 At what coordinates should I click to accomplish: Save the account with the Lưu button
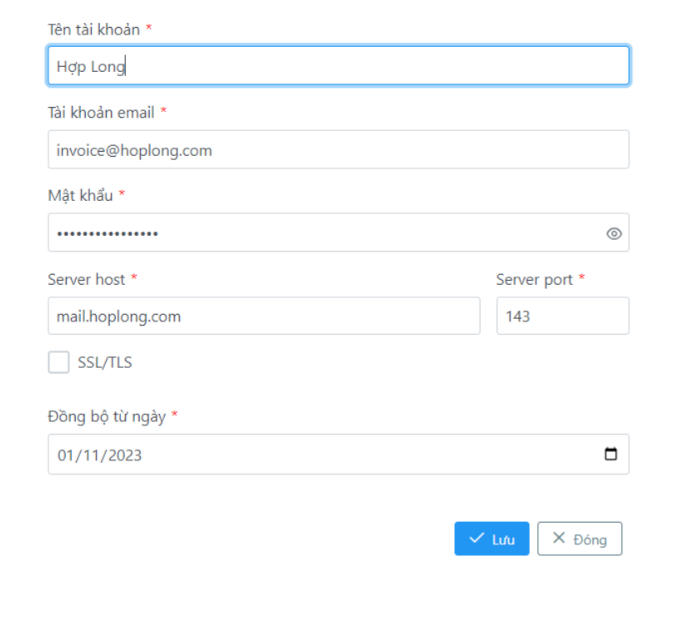pos(491,539)
